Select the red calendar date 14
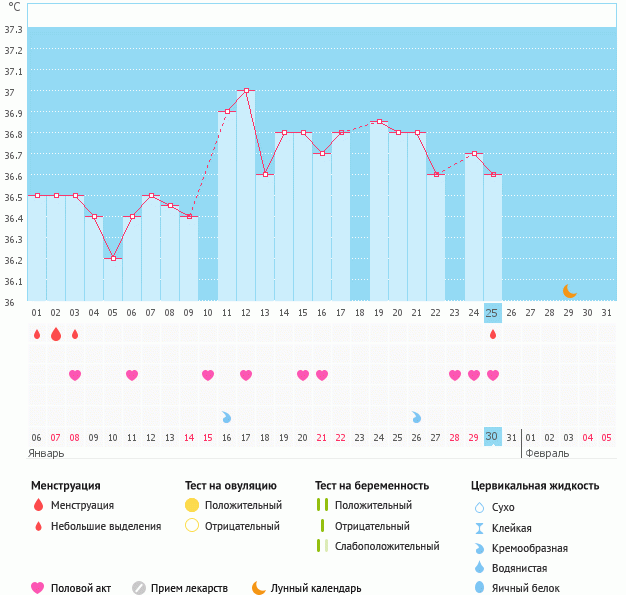626x595 pixels. 189,437
